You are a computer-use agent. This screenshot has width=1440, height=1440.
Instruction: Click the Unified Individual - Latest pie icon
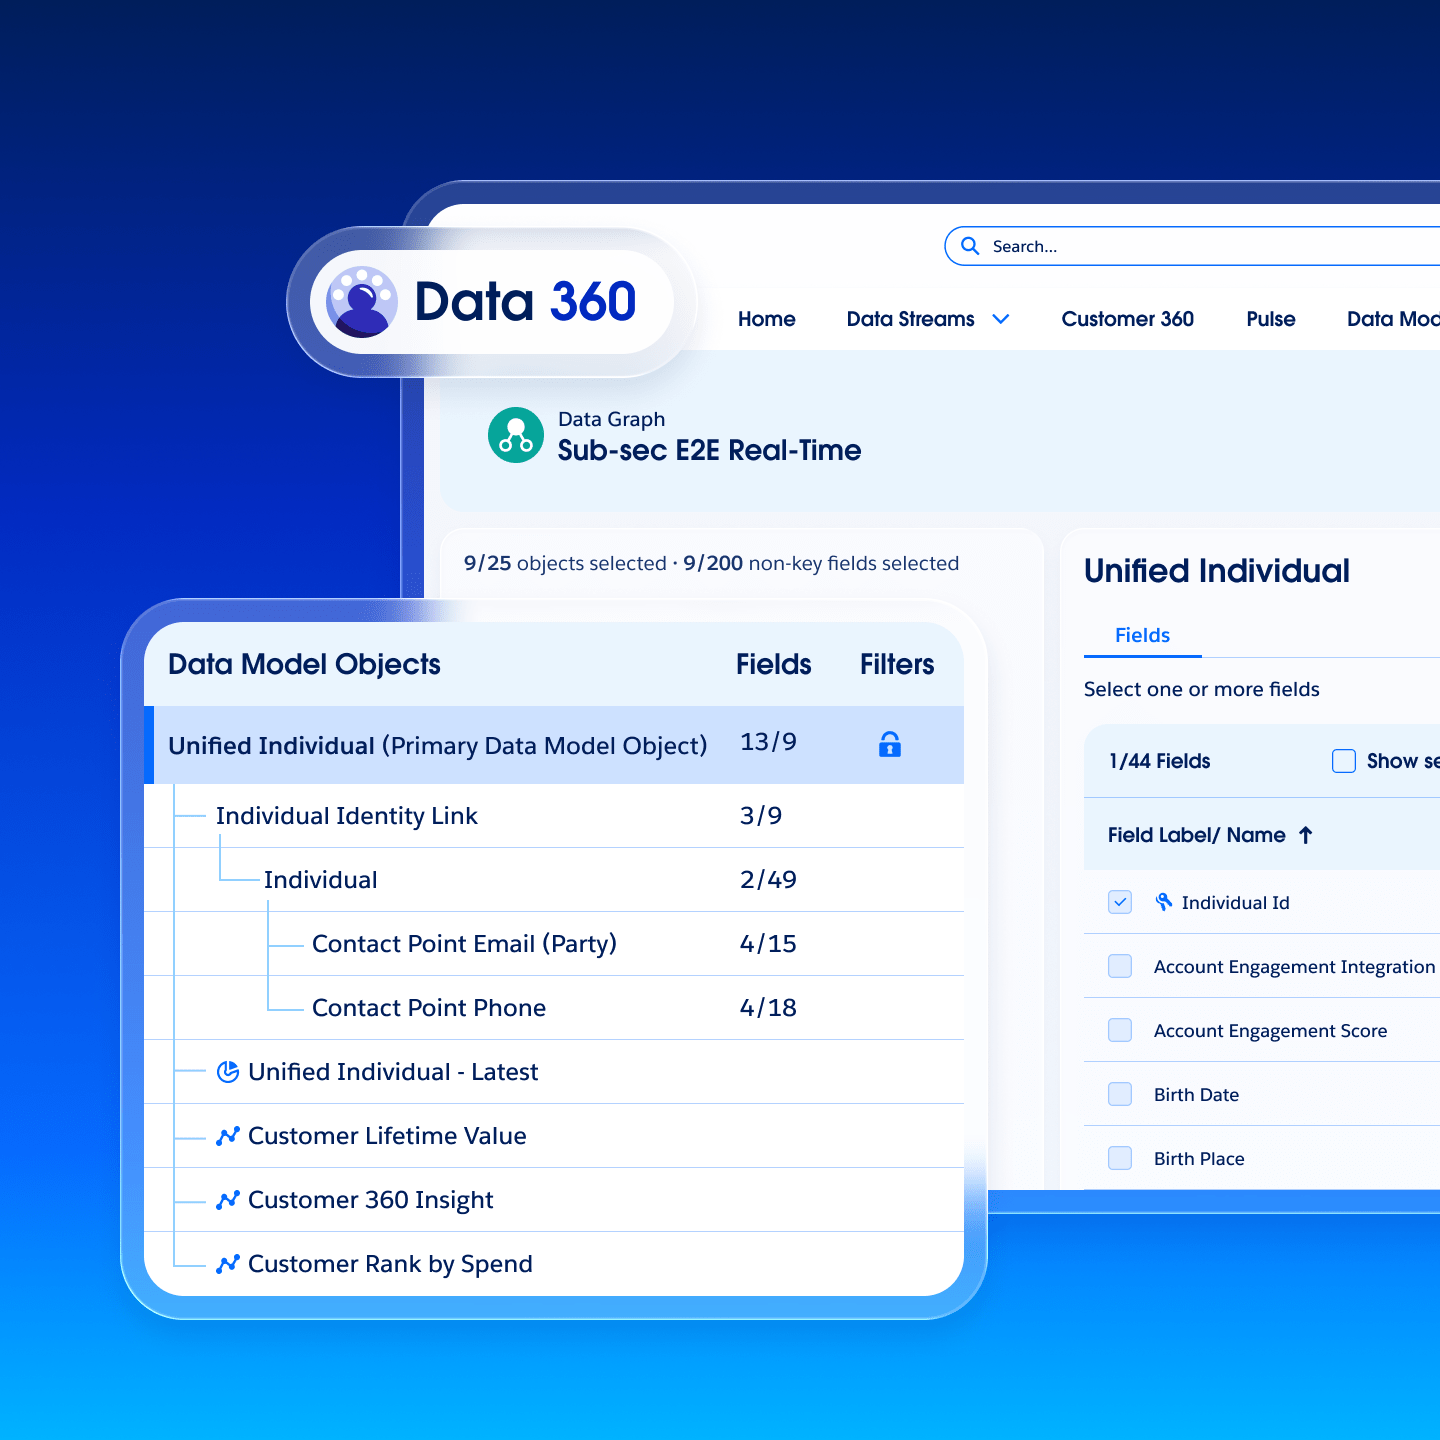point(228,1072)
